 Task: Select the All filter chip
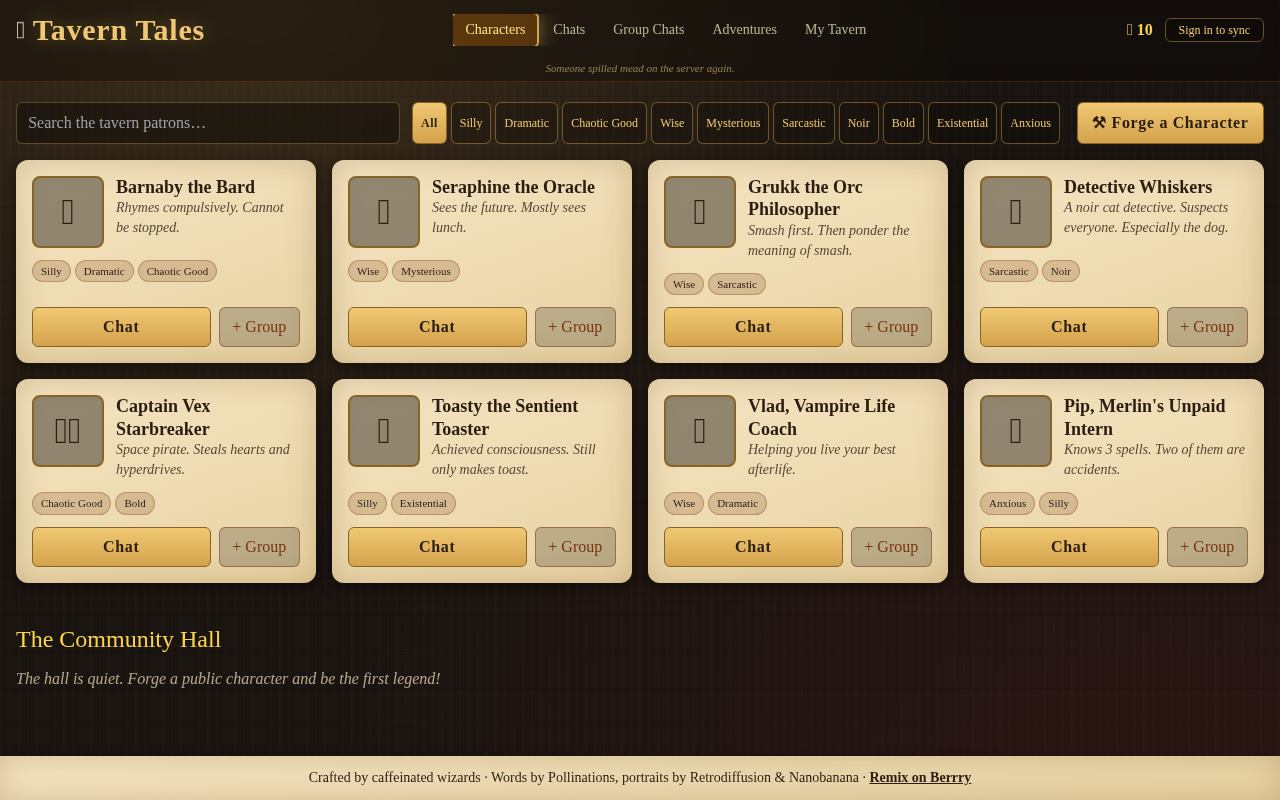pyautogui.click(x=429, y=123)
